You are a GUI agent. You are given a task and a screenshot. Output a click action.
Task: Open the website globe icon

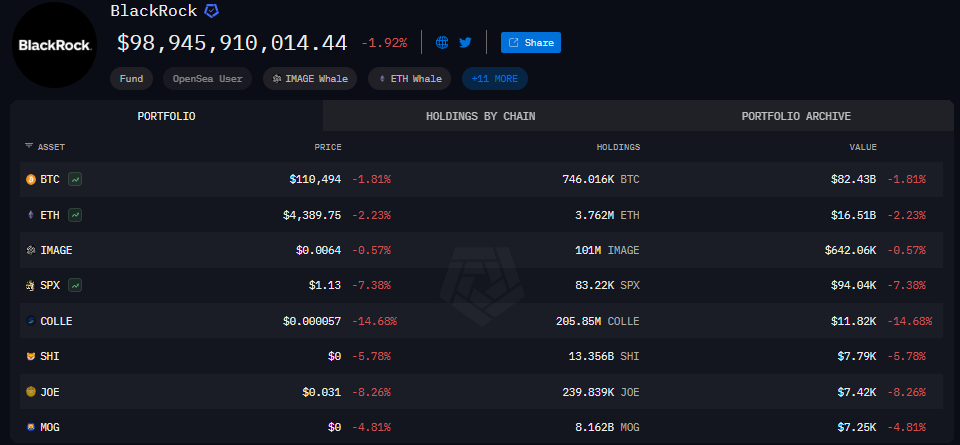442,42
